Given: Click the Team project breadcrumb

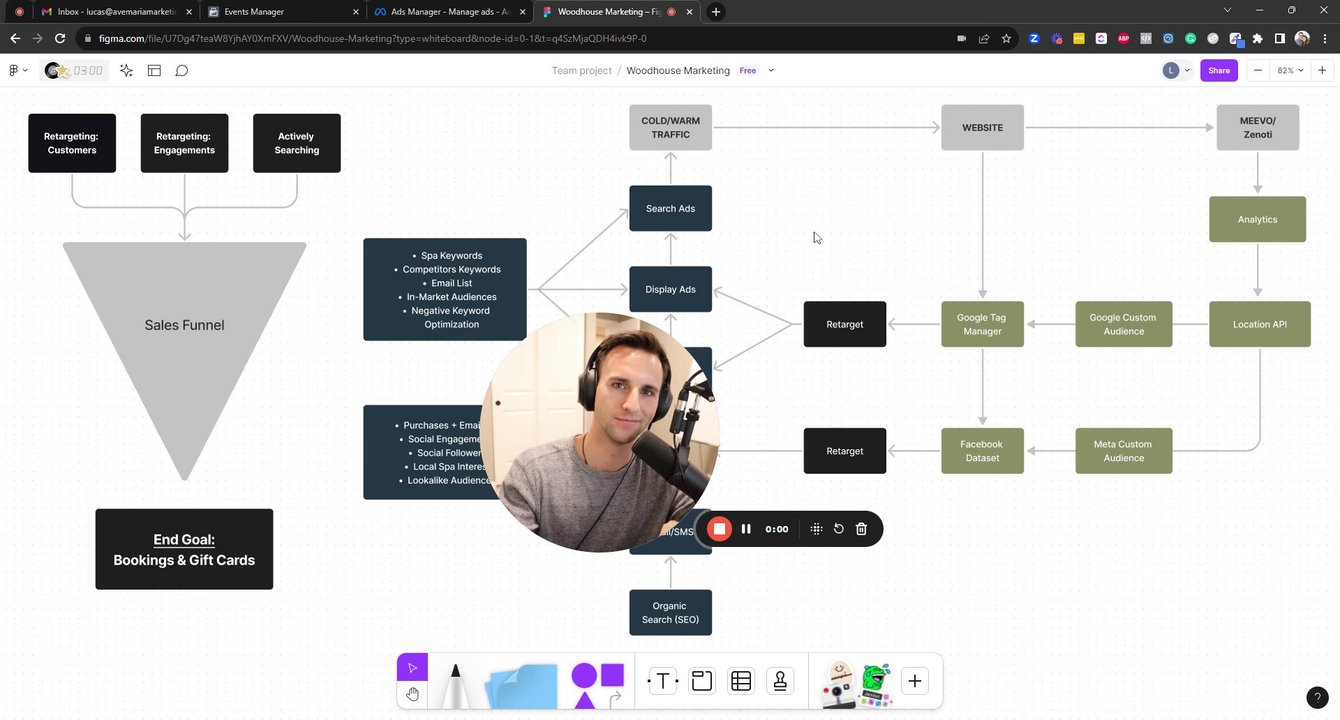Looking at the screenshot, I should point(581,71).
